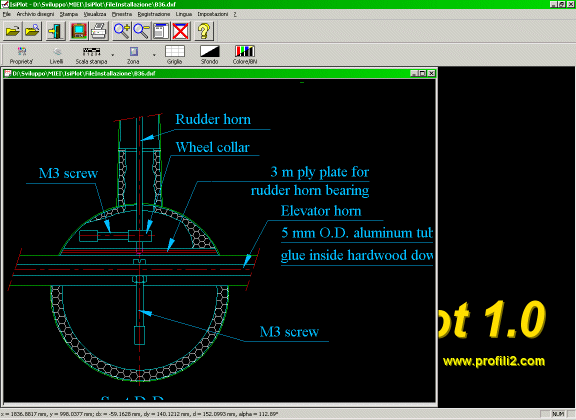Click the Zona button
Viewport: 576px width, 420px height.
(133, 55)
